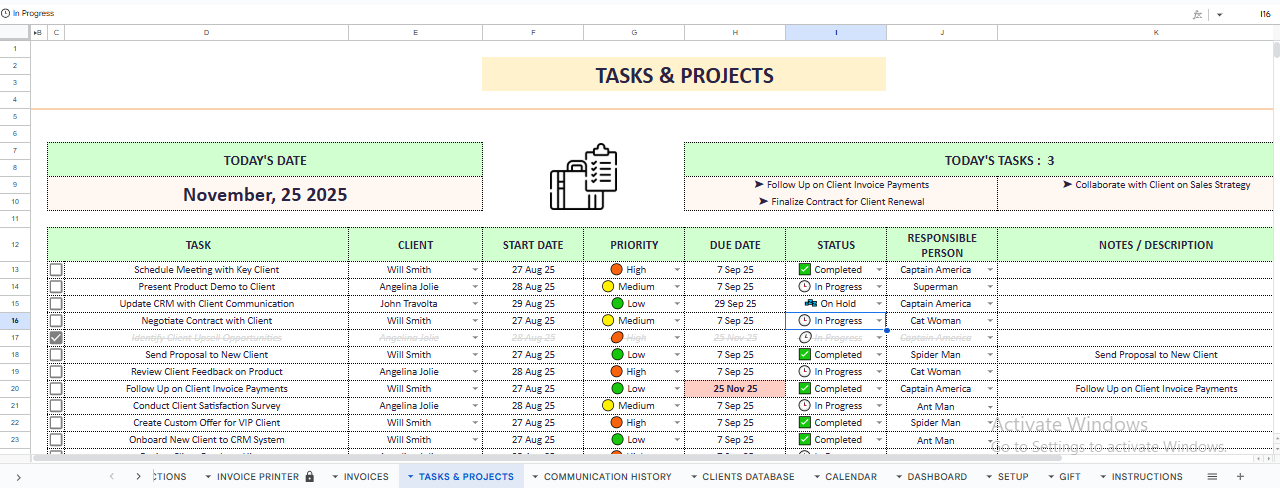This screenshot has width=1280, height=488.
Task: Click the side panel chevron at bottom-left corner
Action: [18, 477]
